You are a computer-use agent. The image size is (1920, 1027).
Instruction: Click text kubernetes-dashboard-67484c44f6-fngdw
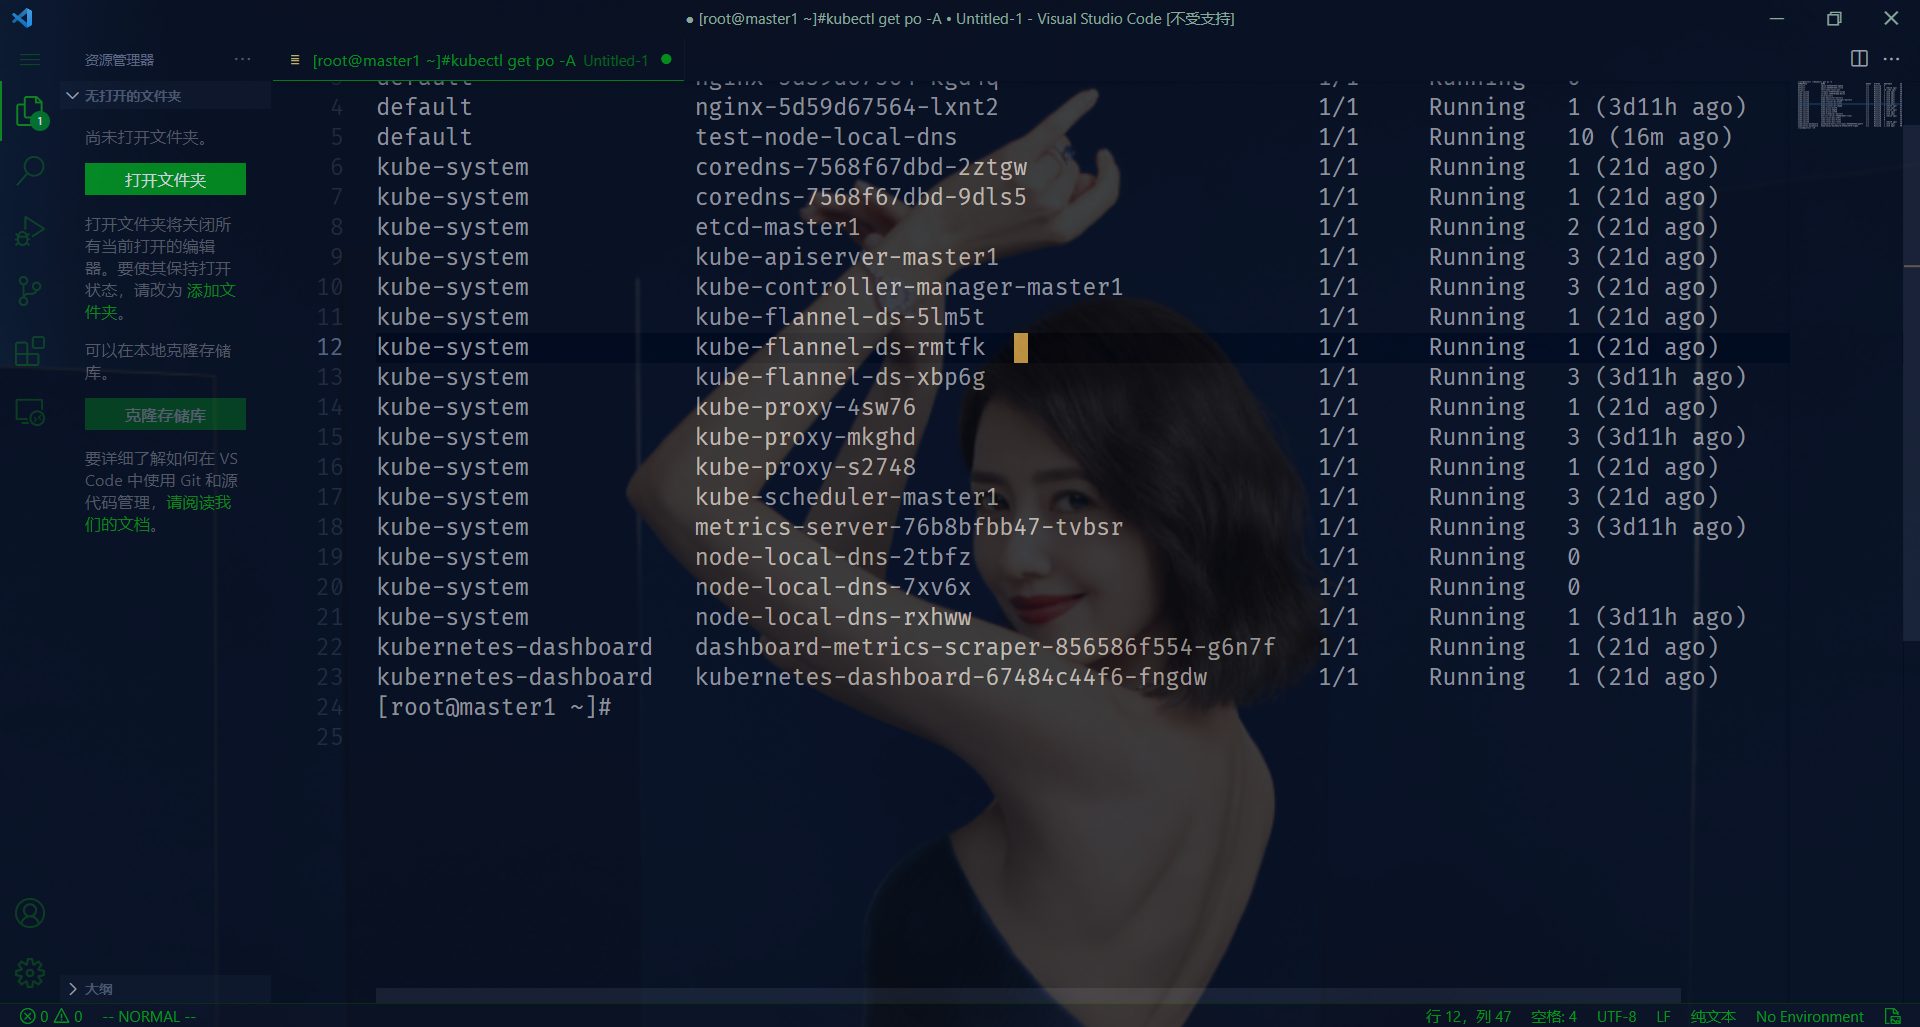pyautogui.click(x=951, y=677)
